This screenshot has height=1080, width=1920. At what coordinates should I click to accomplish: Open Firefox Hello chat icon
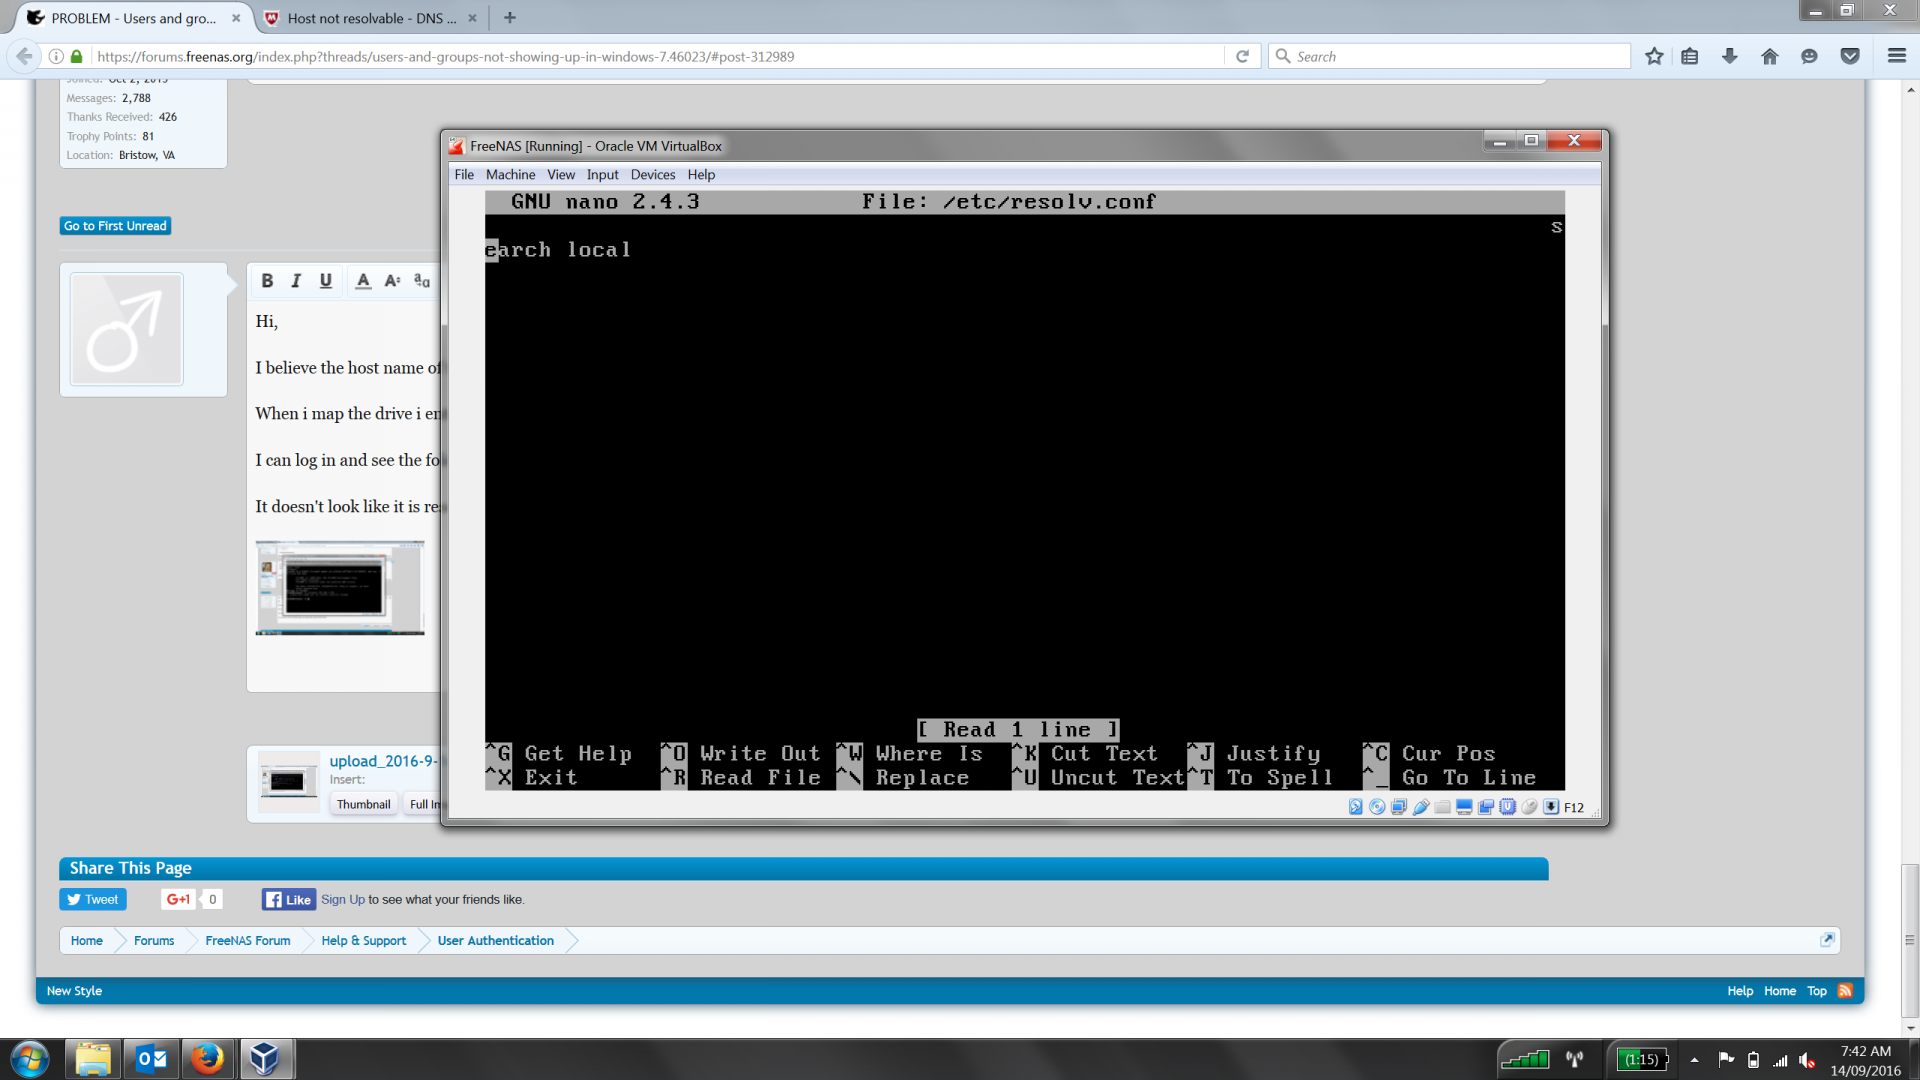1809,57
